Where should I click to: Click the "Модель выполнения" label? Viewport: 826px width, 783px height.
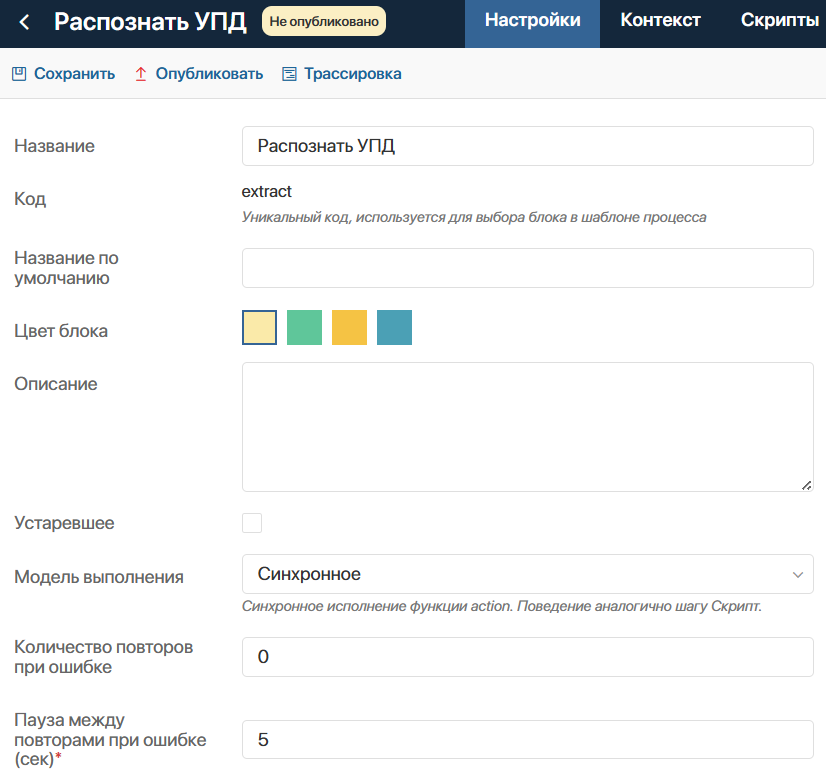[99, 577]
